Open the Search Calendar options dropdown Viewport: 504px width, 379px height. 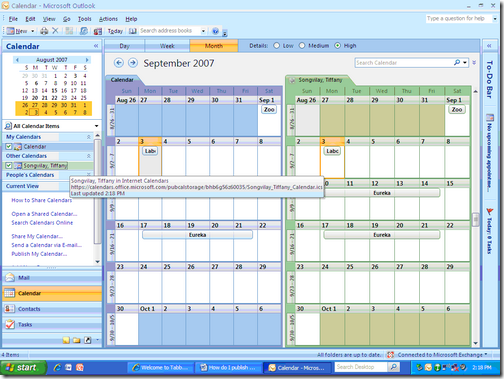coord(465,62)
